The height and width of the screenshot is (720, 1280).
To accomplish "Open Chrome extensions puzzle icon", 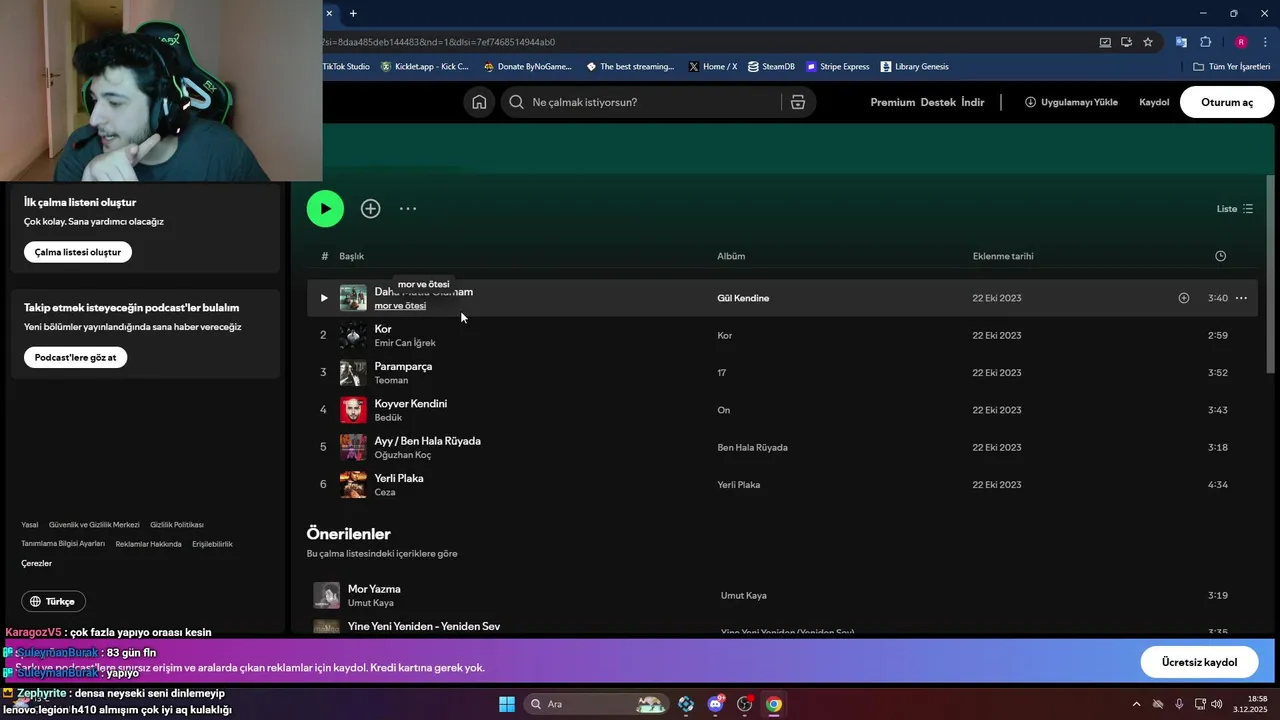I will (x=1205, y=42).
